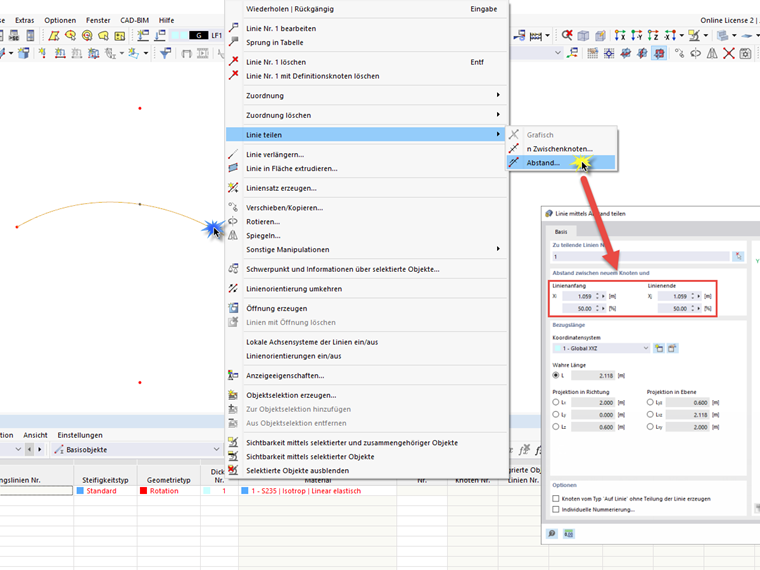Click the 'Zu teilende Linien Nr.' input field
The image size is (760, 570).
point(641,256)
